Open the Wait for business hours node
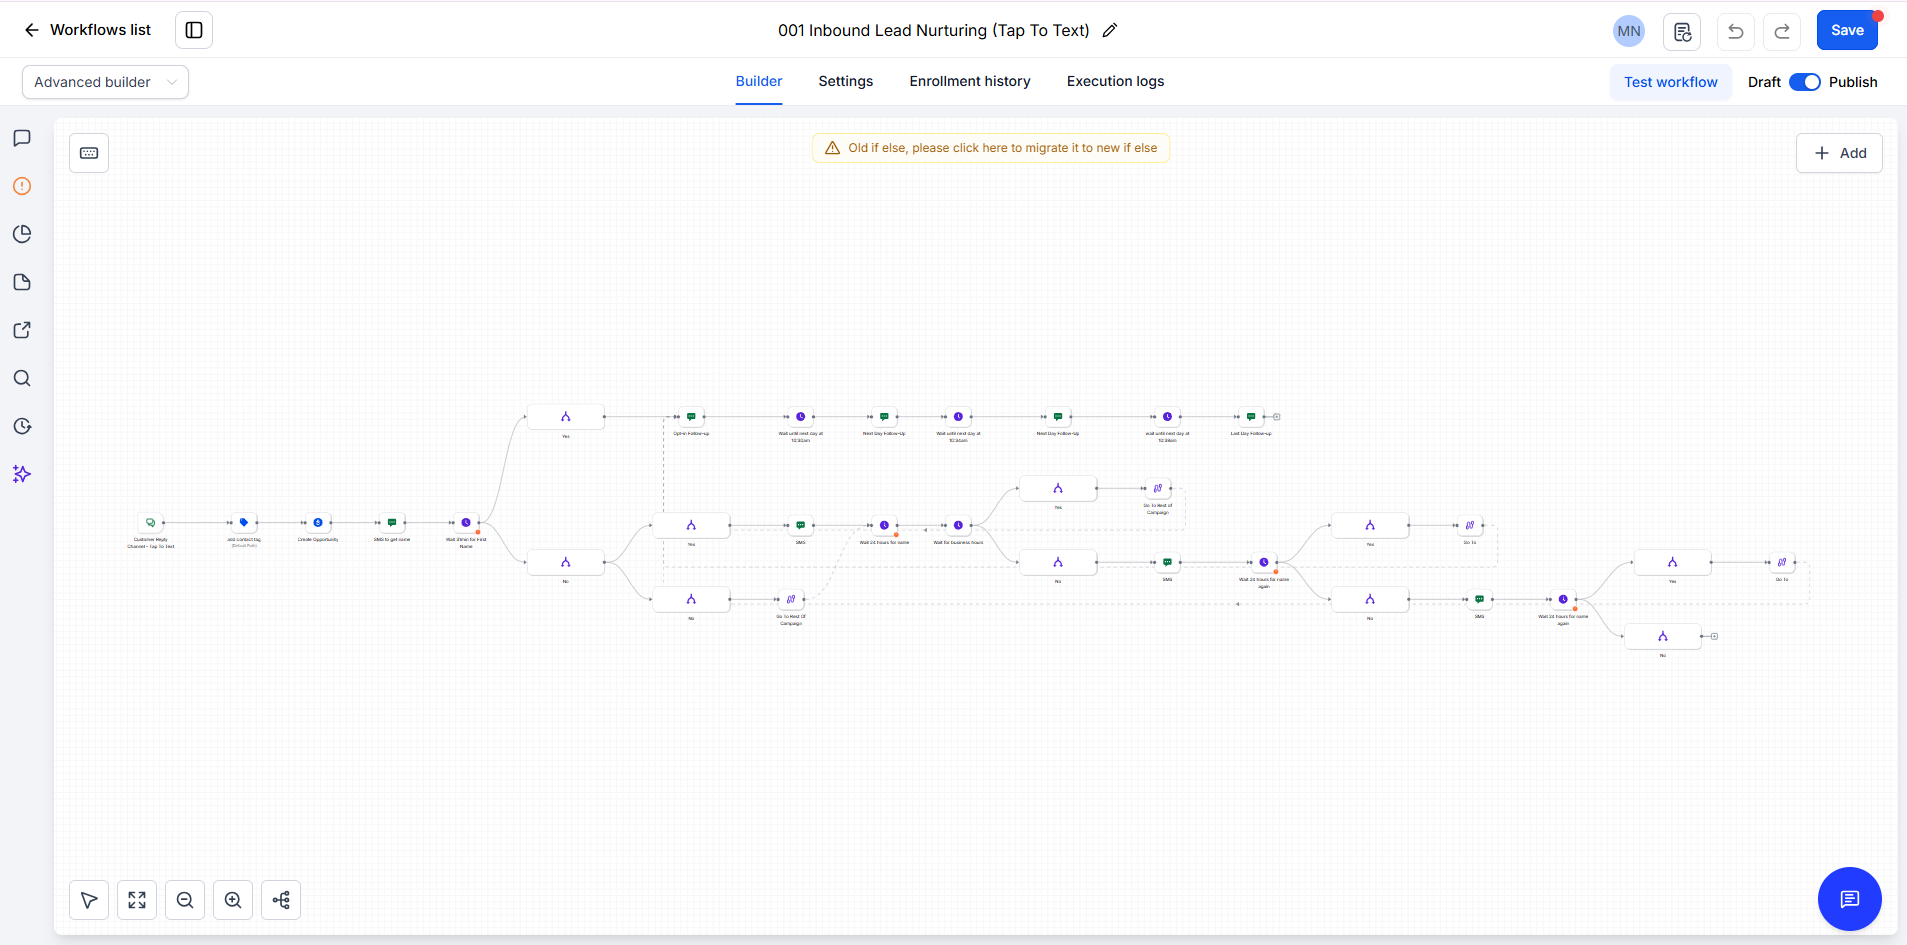The height and width of the screenshot is (945, 1907). click(x=958, y=525)
